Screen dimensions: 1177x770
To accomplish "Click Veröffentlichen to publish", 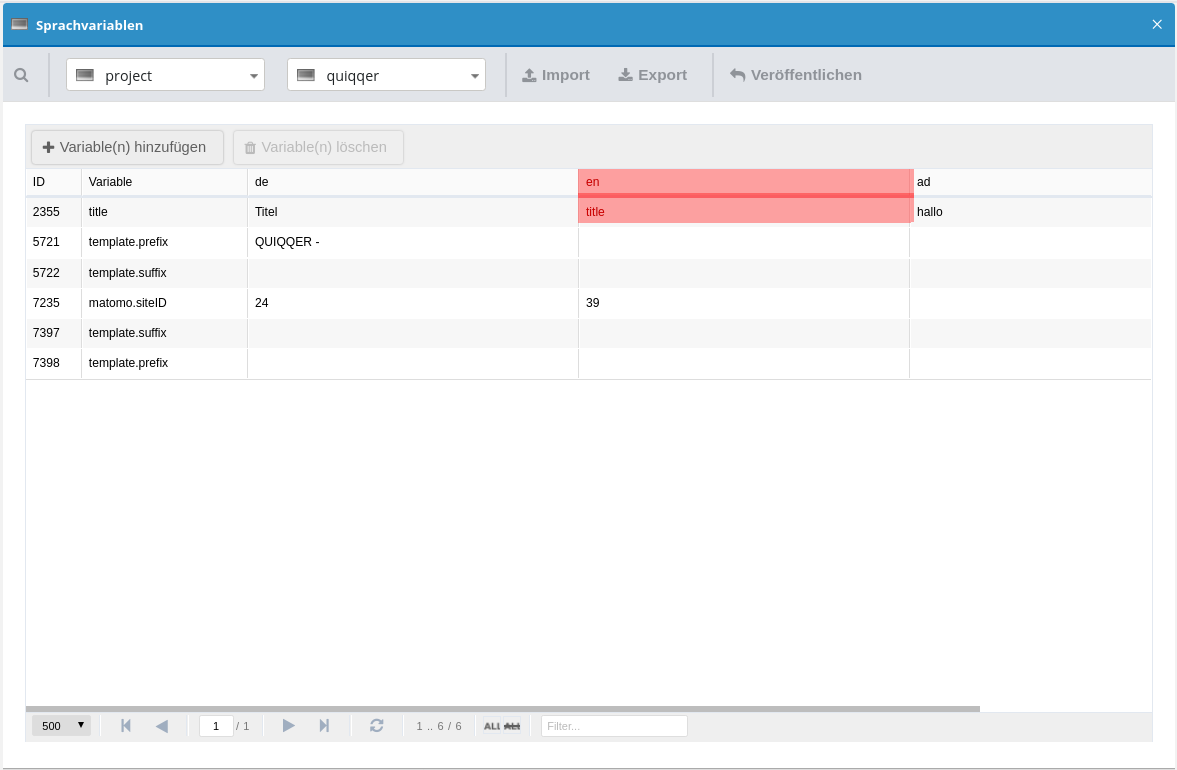I will [796, 75].
